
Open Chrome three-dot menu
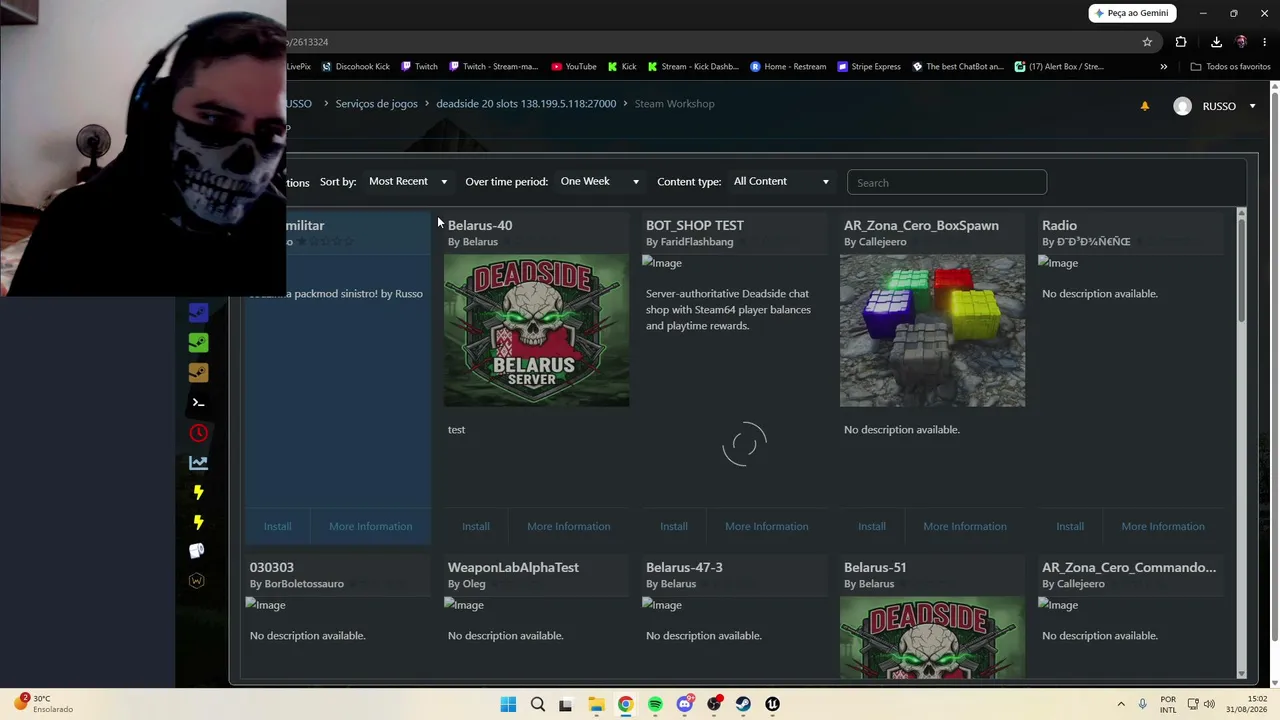[x=1264, y=42]
